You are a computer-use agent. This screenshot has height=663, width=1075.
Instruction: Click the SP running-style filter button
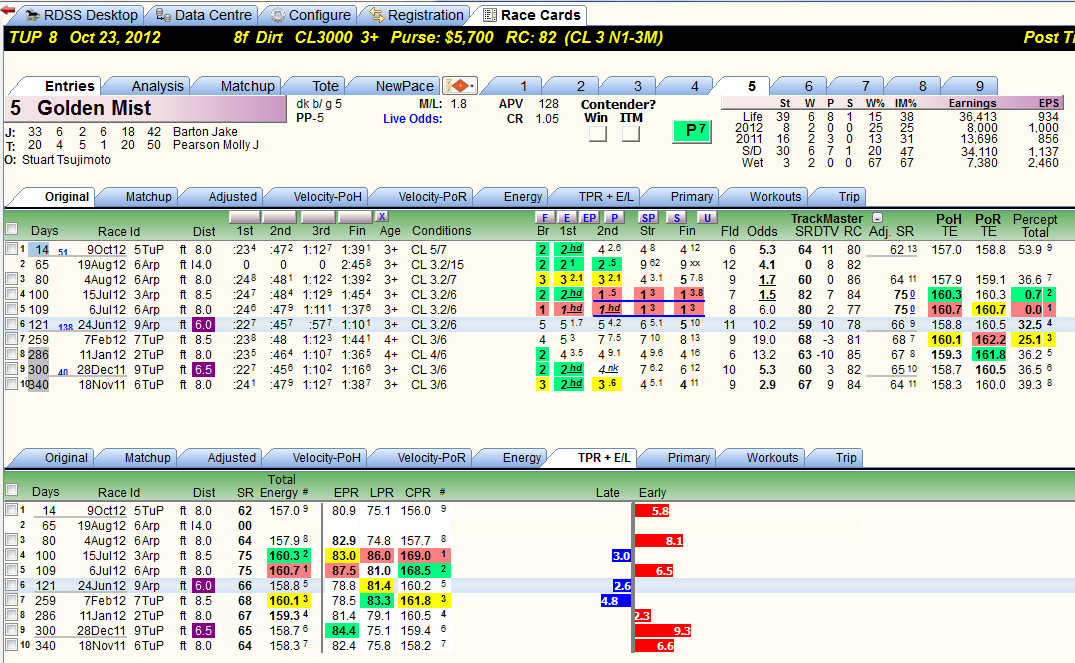pyautogui.click(x=648, y=218)
